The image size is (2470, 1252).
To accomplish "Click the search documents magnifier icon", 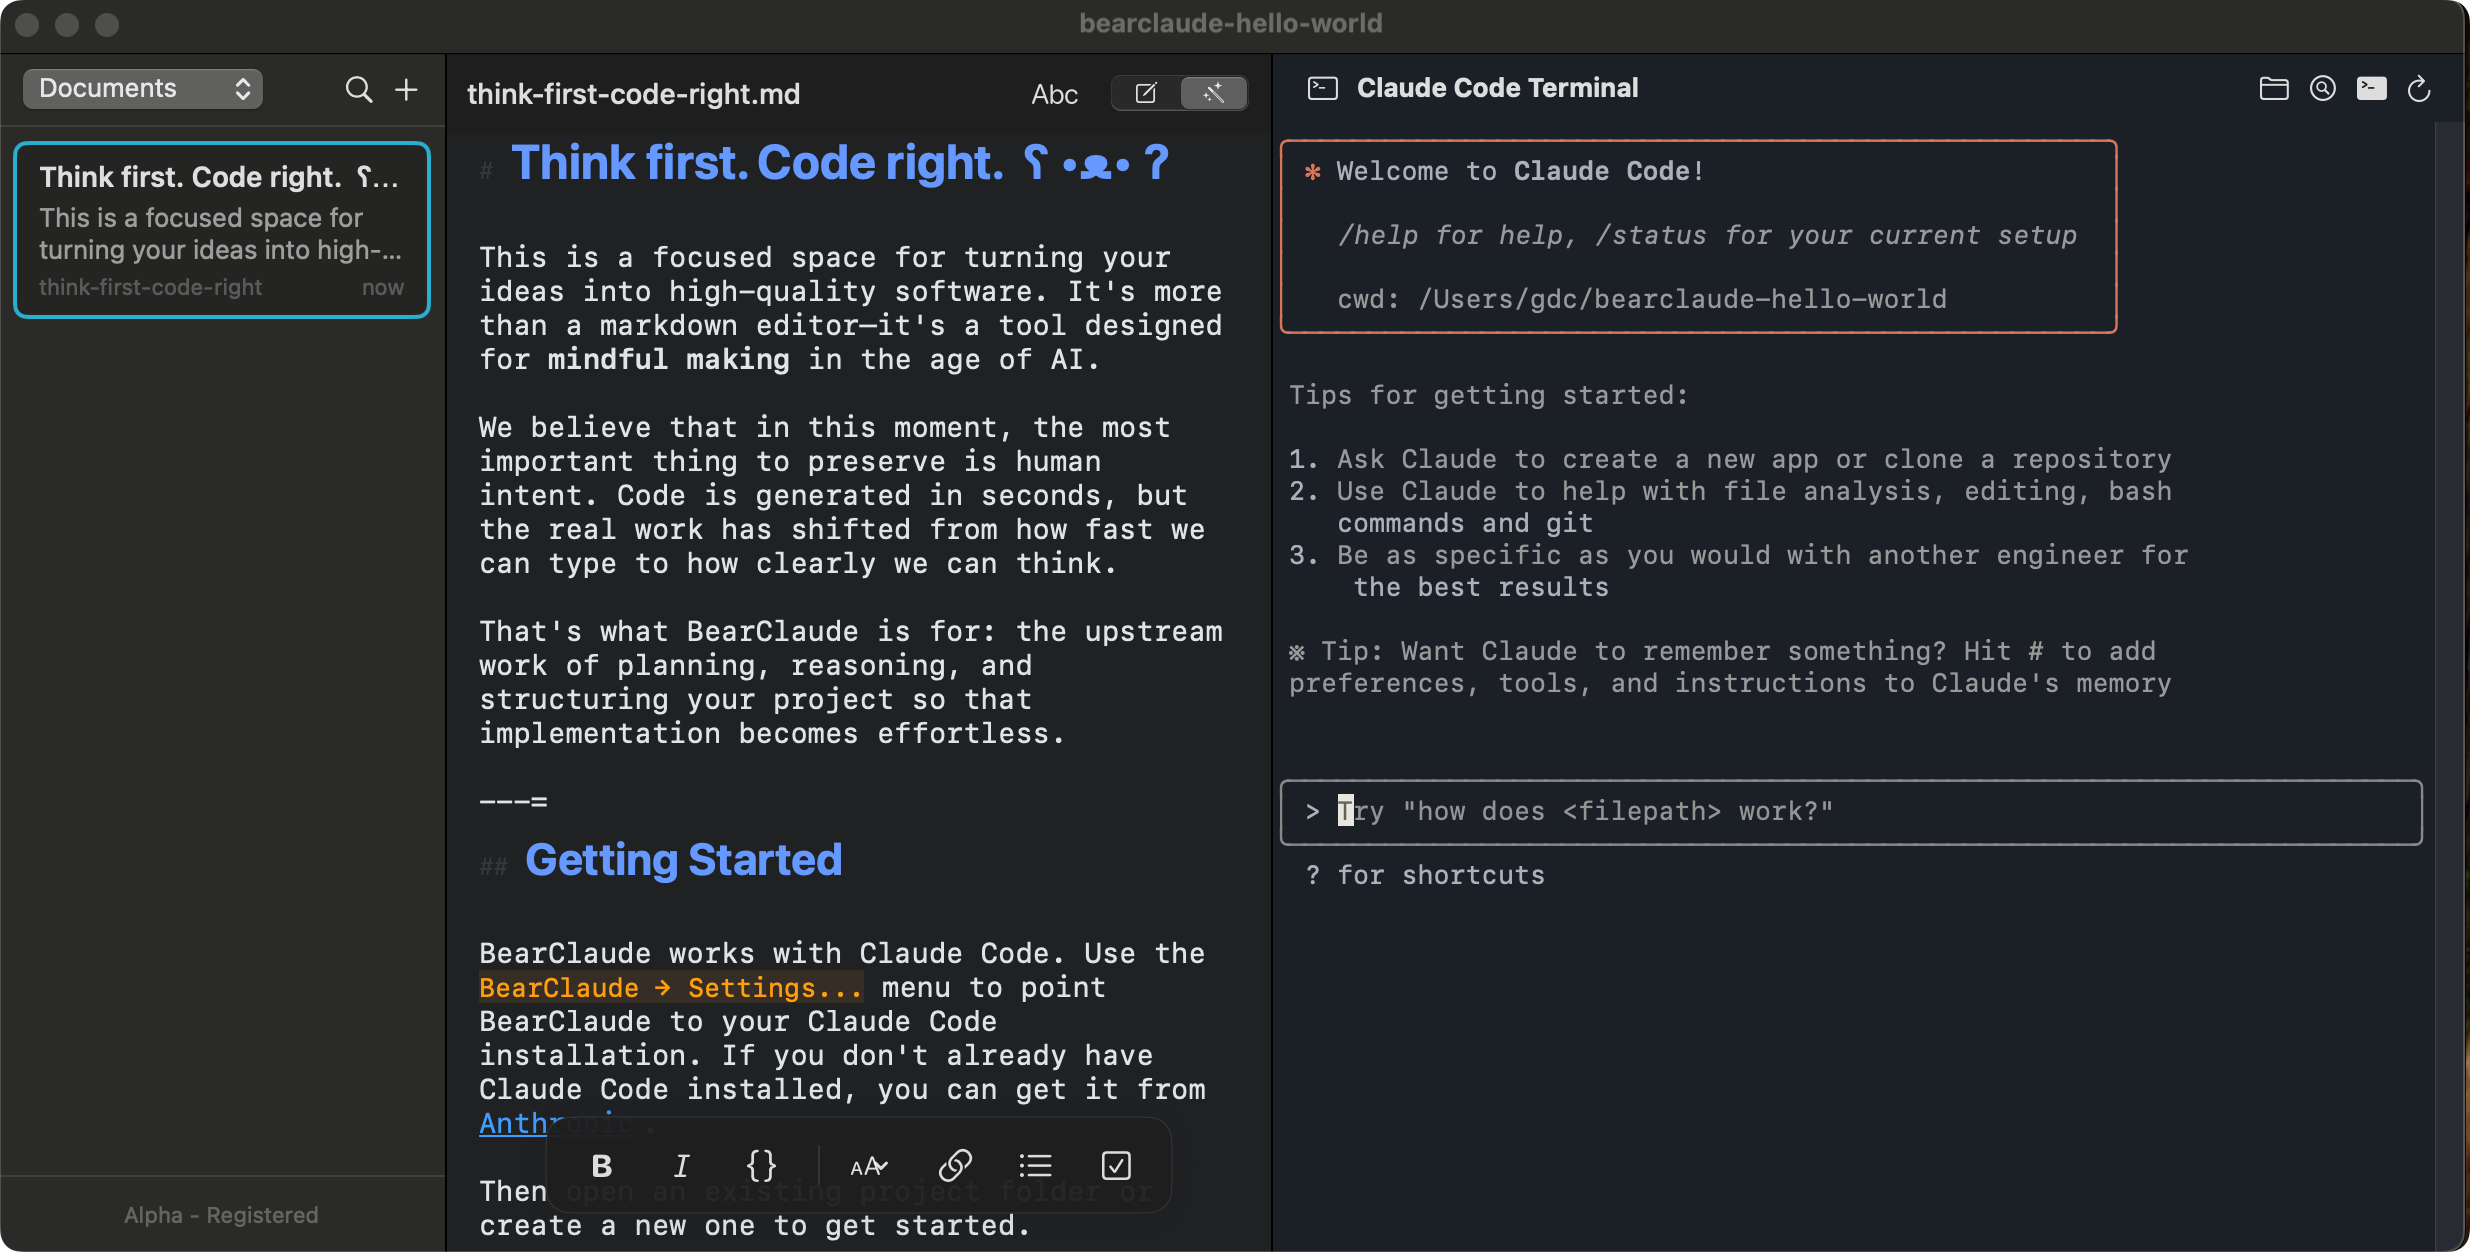I will [359, 90].
